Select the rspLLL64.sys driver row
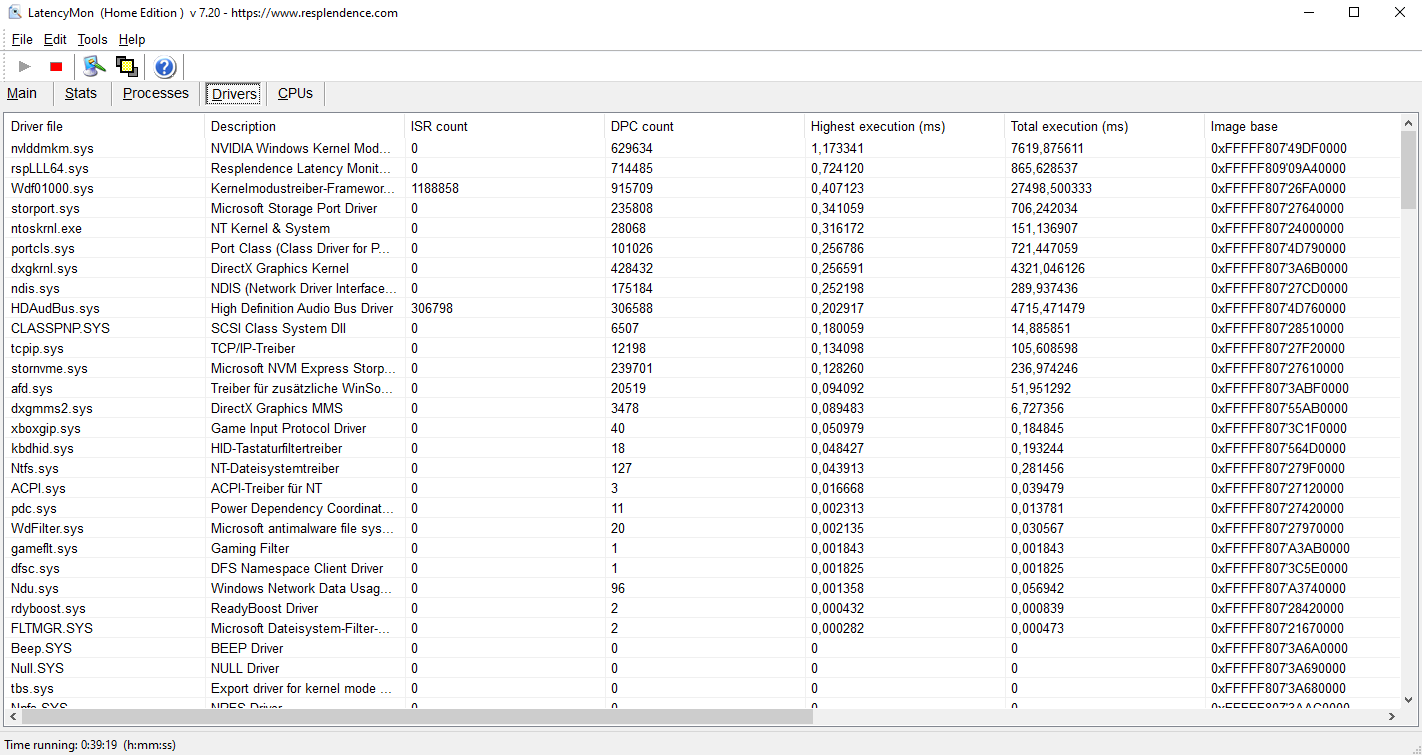Screen dimensions: 1422x755 [702, 168]
